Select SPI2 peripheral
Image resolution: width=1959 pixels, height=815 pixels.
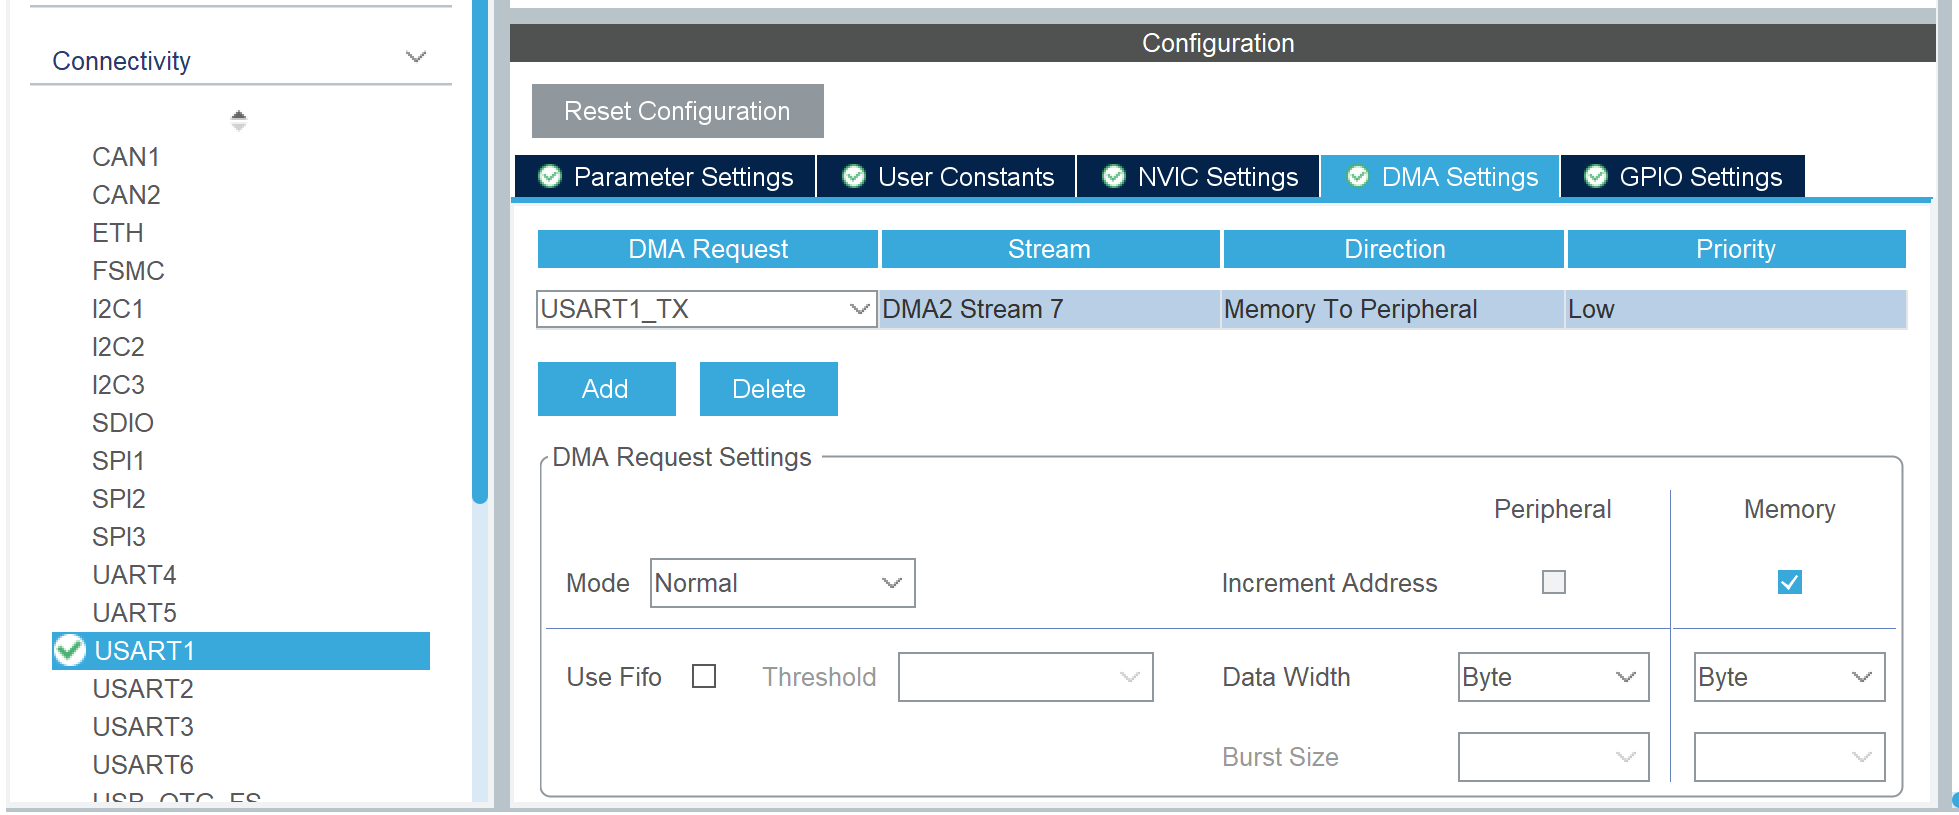point(119,499)
